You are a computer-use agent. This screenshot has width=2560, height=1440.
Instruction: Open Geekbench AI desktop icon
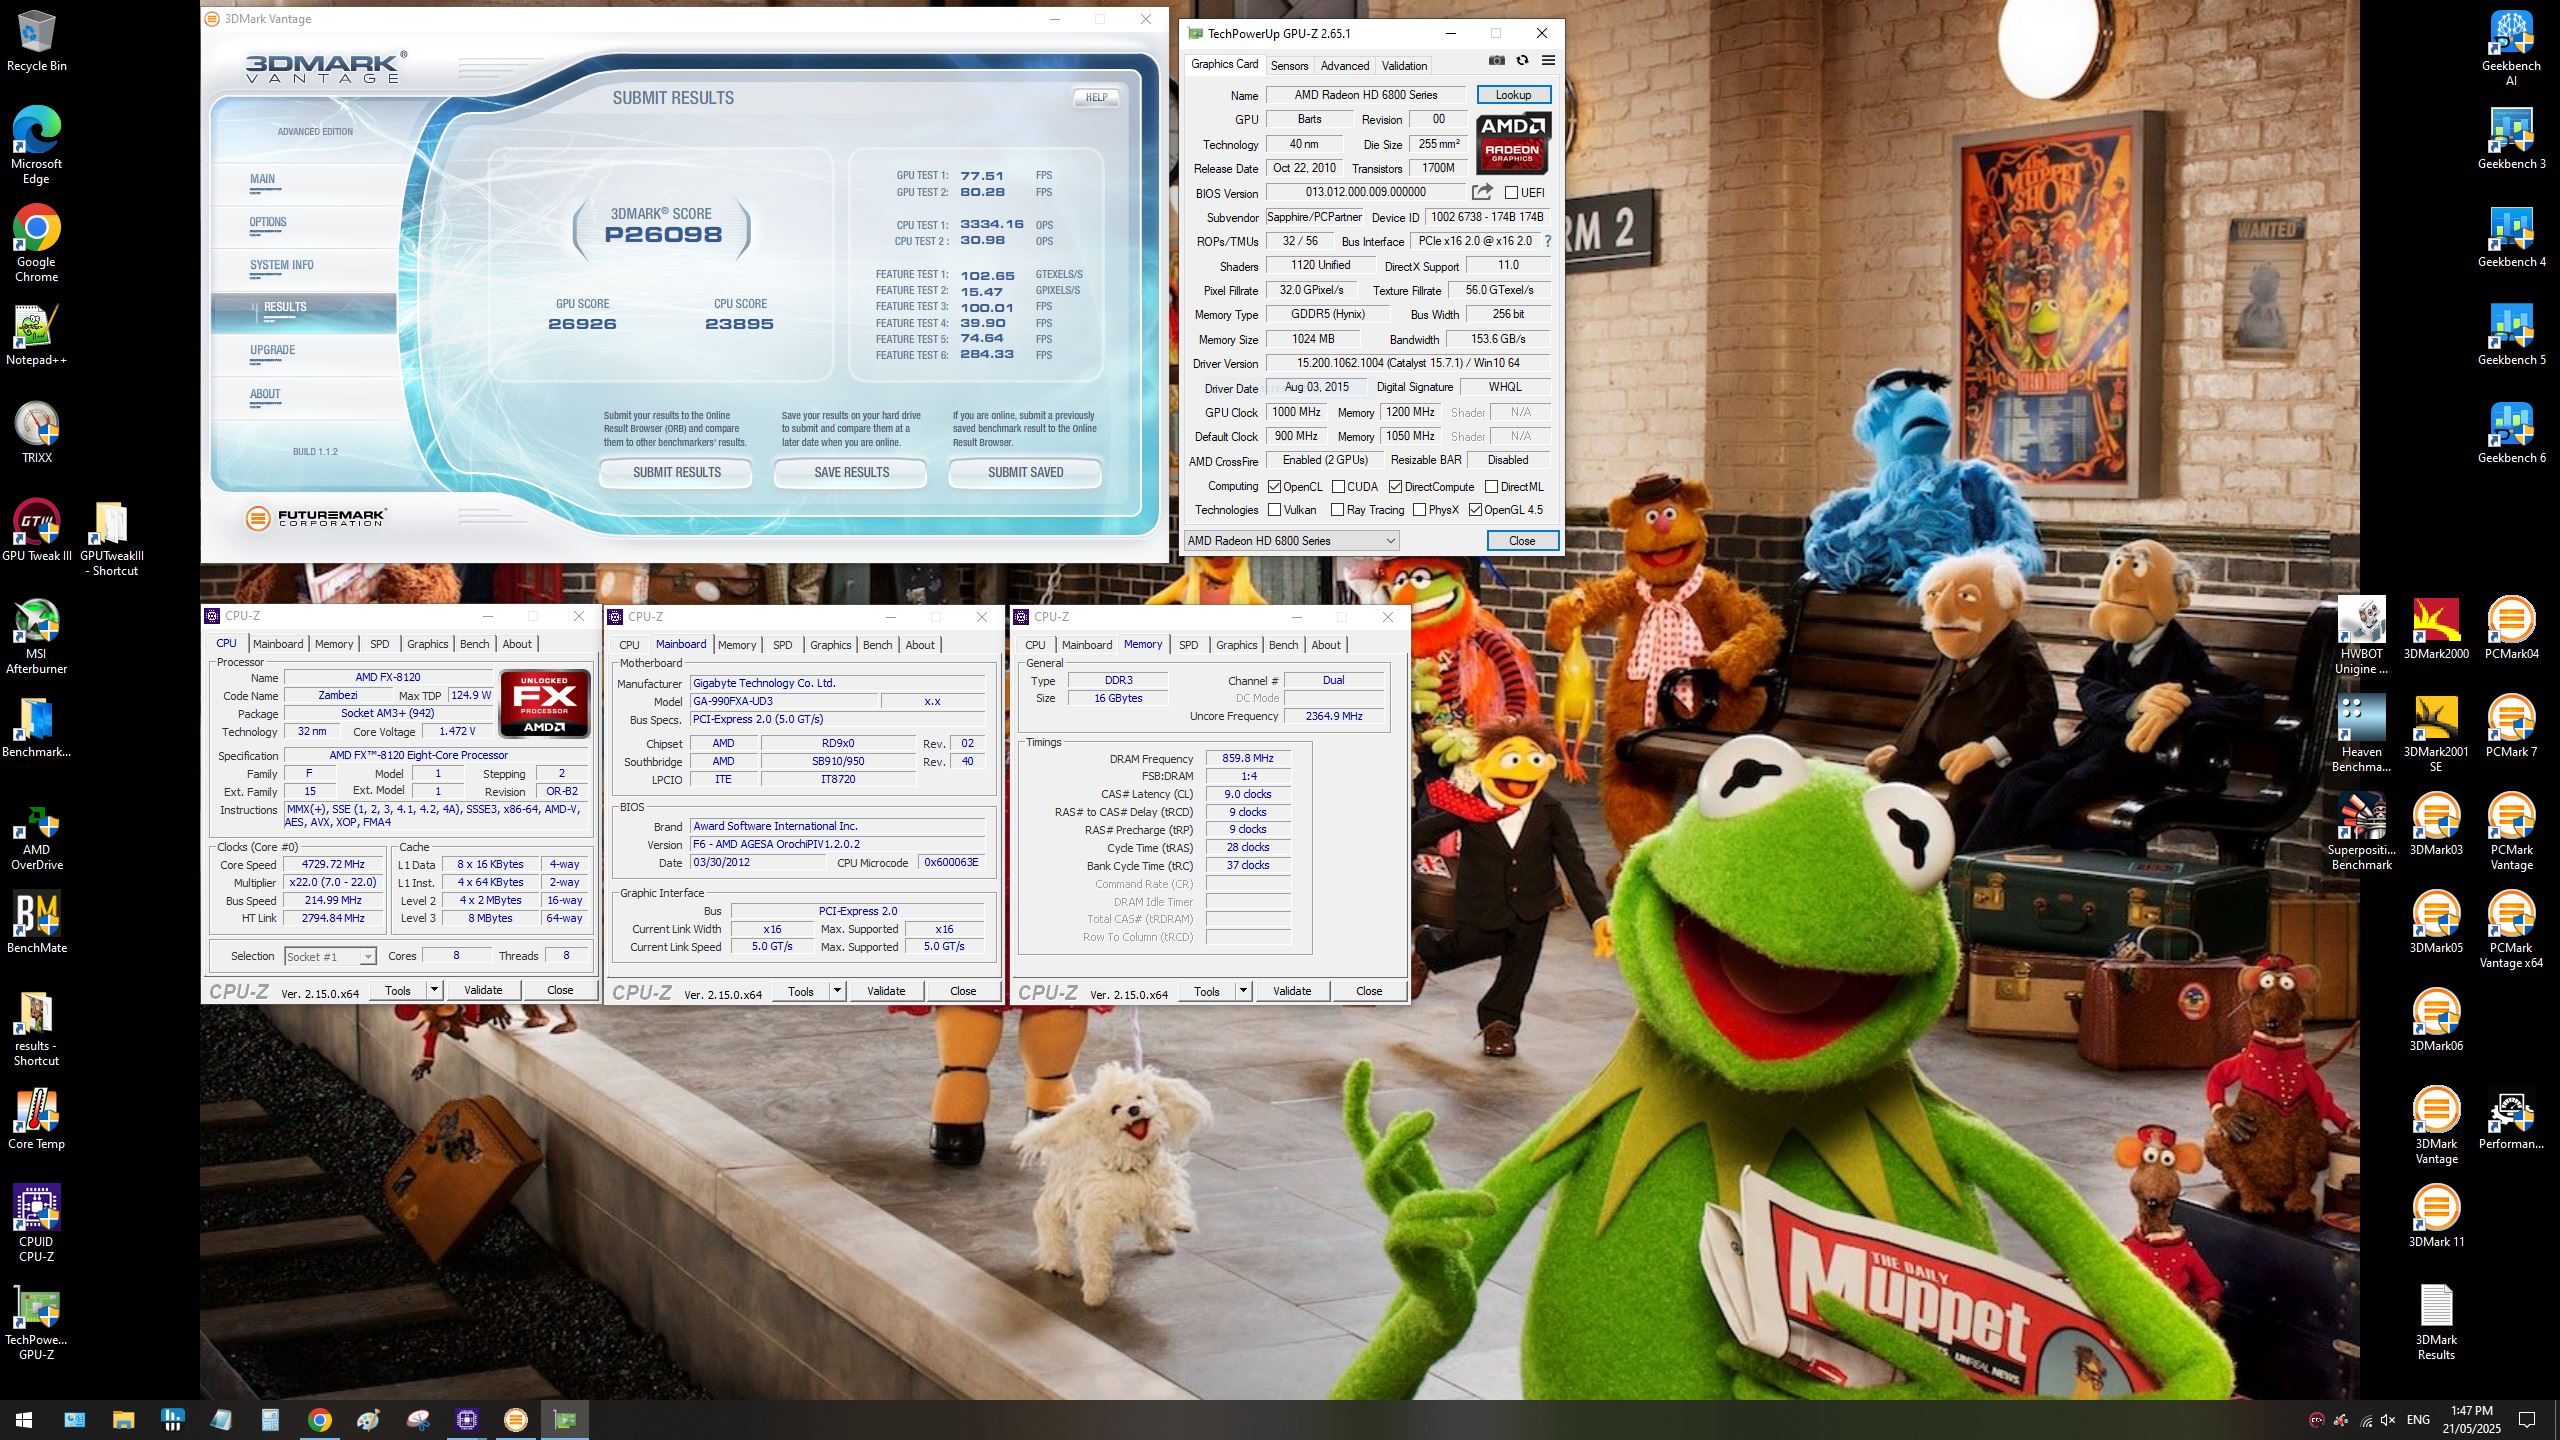pos(2511,47)
